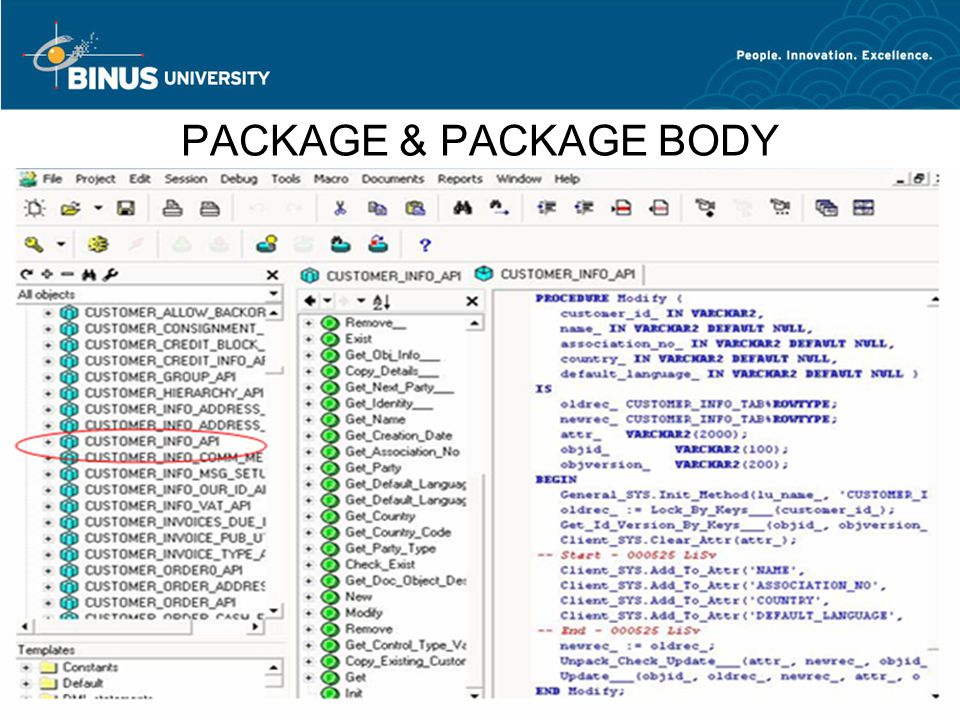Open the Debug menu

point(238,179)
